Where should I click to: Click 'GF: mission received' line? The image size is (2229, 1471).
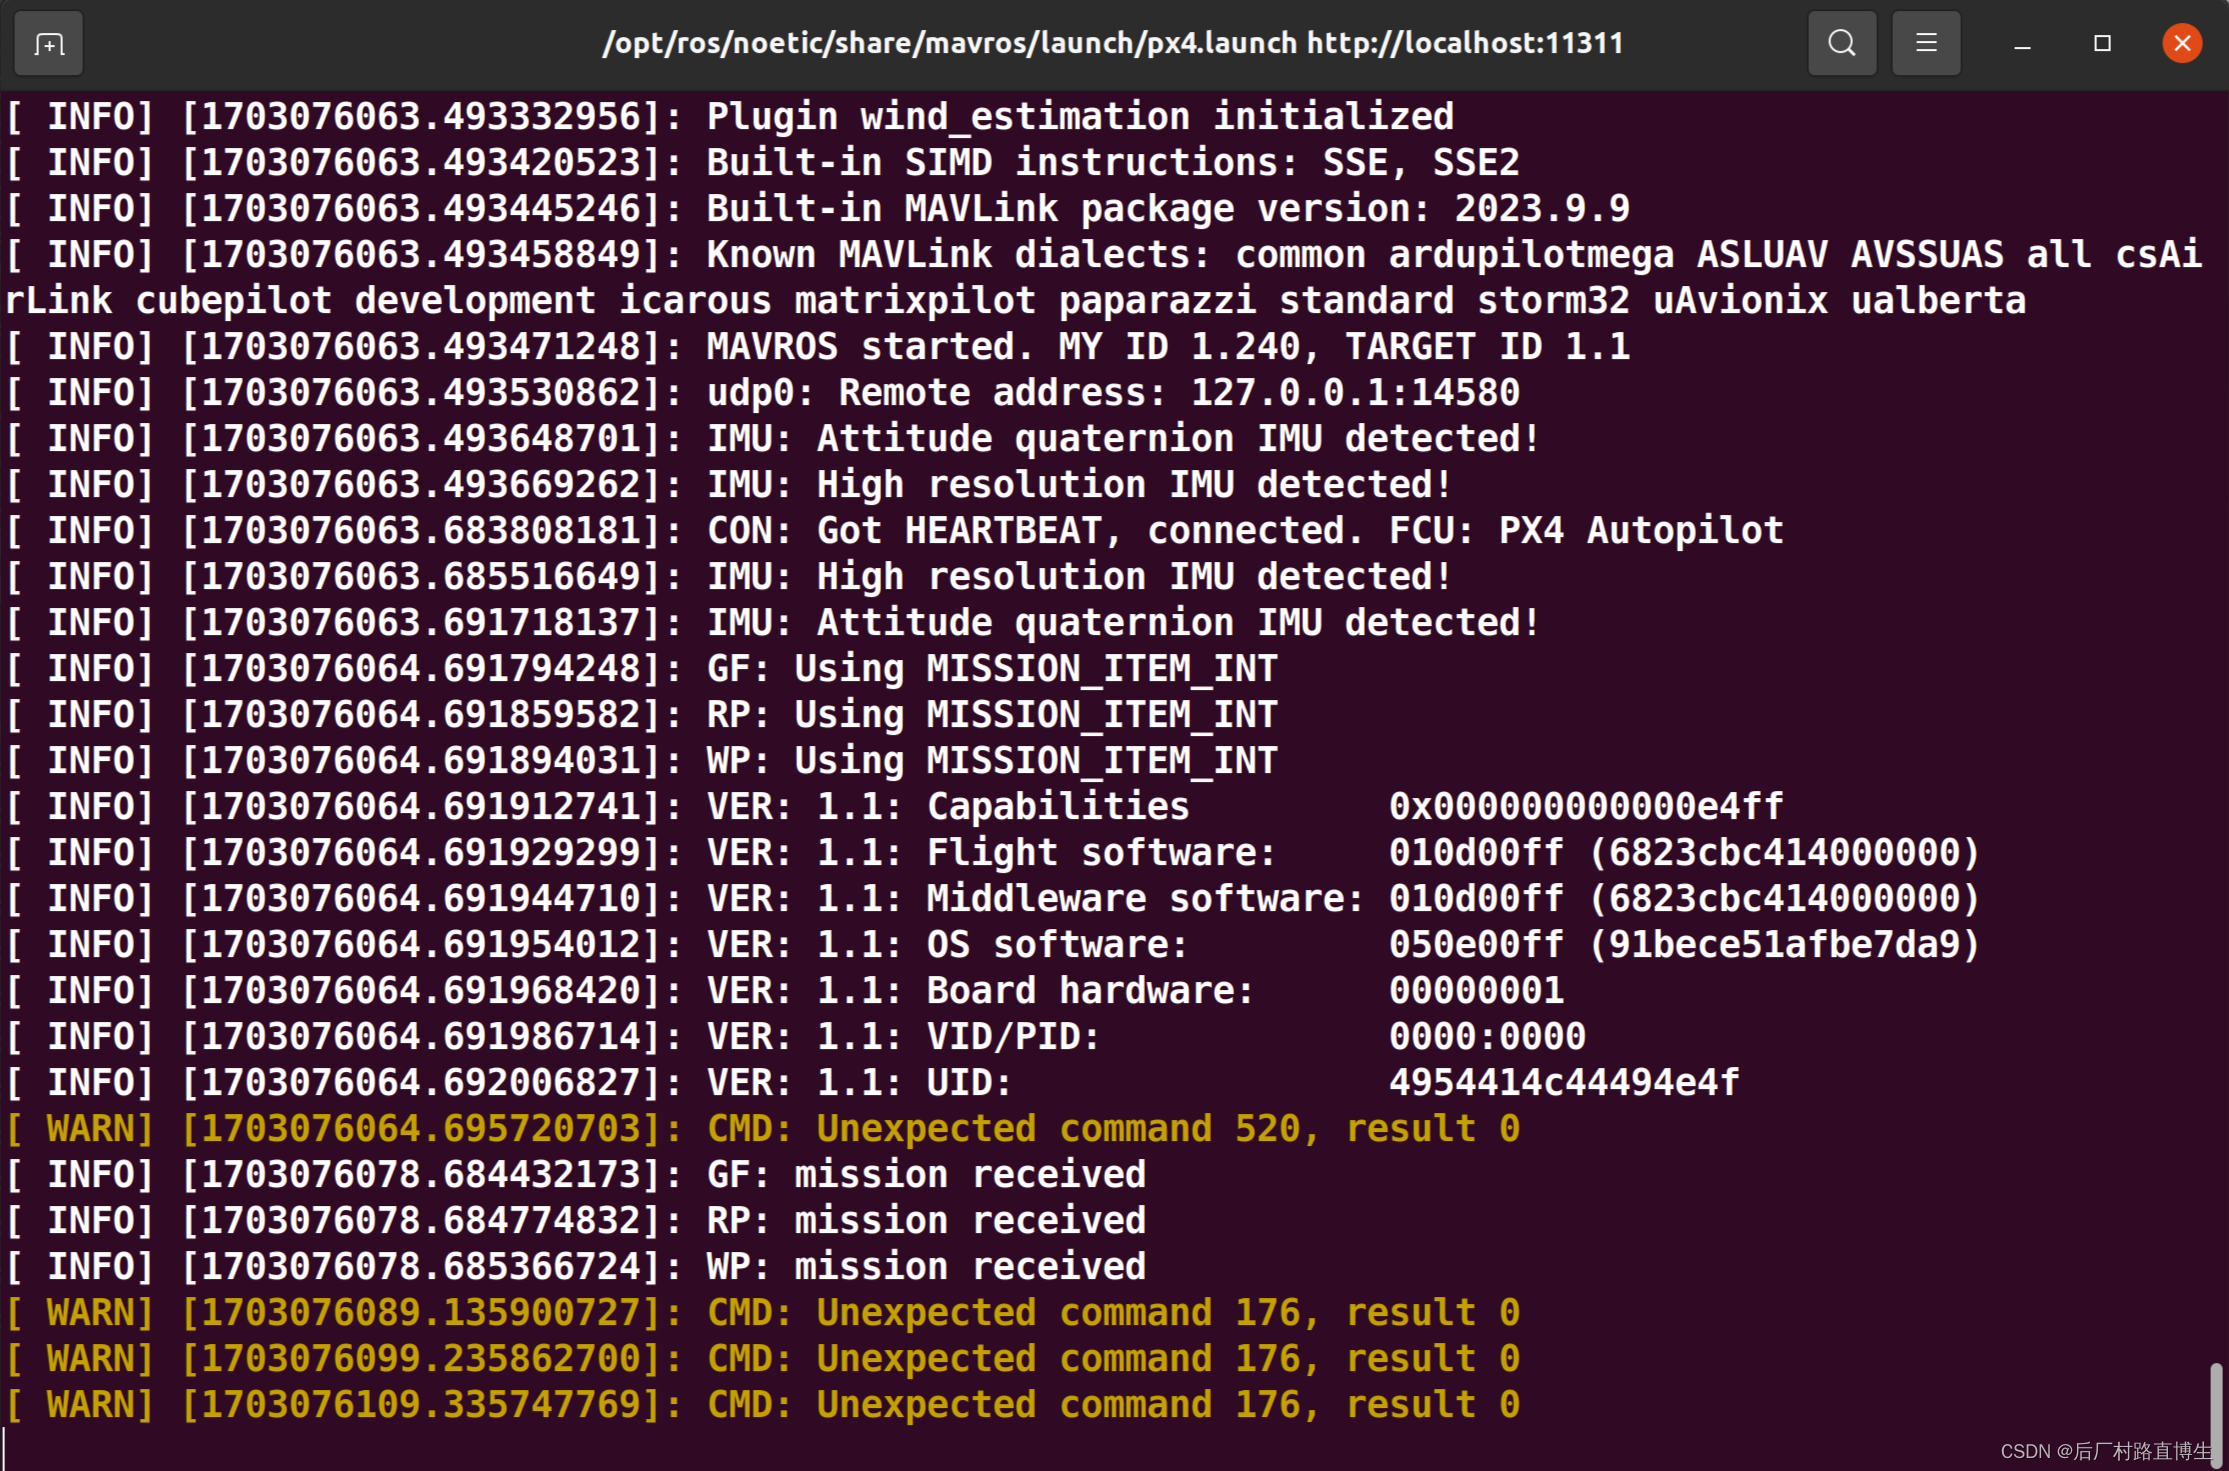(576, 1175)
